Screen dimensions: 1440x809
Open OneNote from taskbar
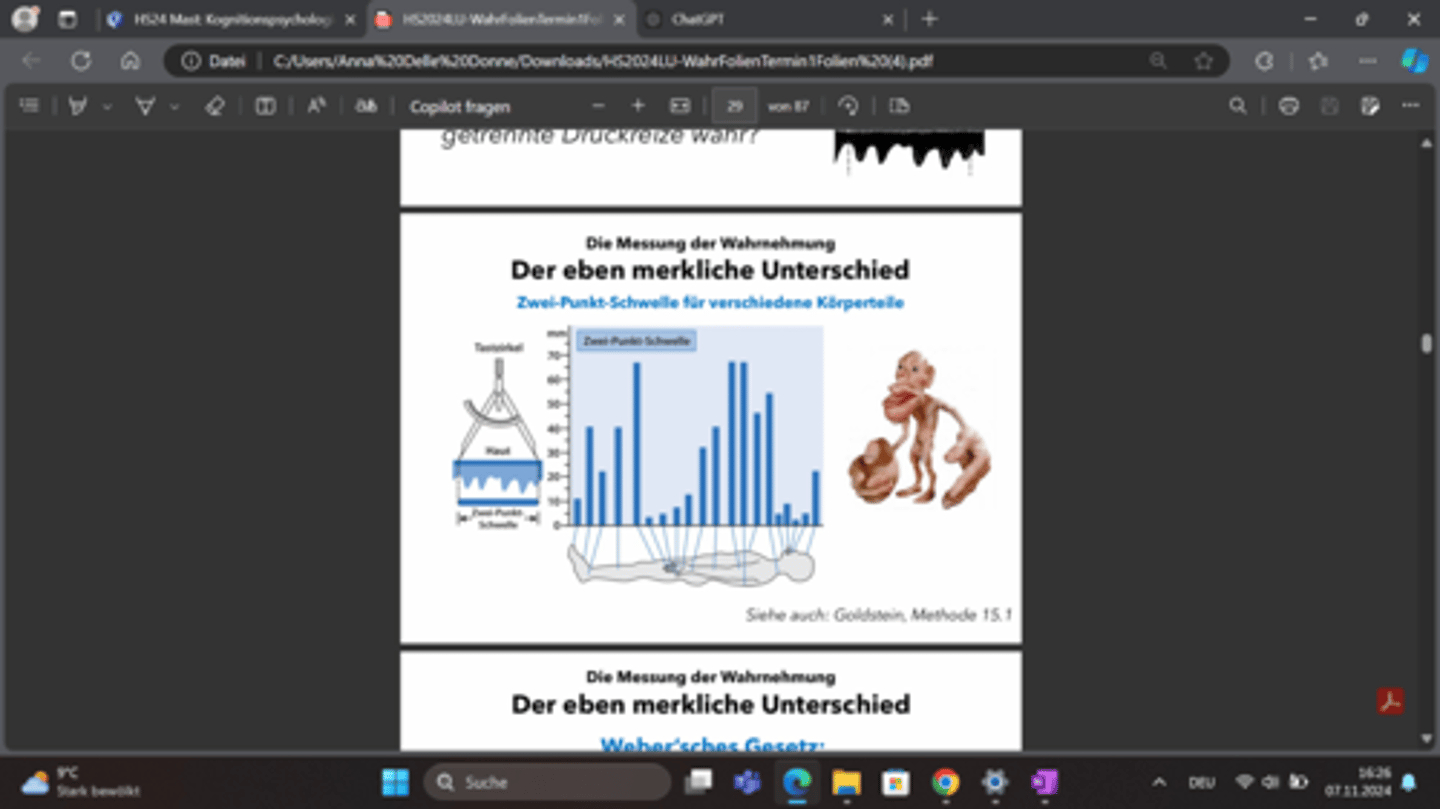pyautogui.click(x=1044, y=782)
